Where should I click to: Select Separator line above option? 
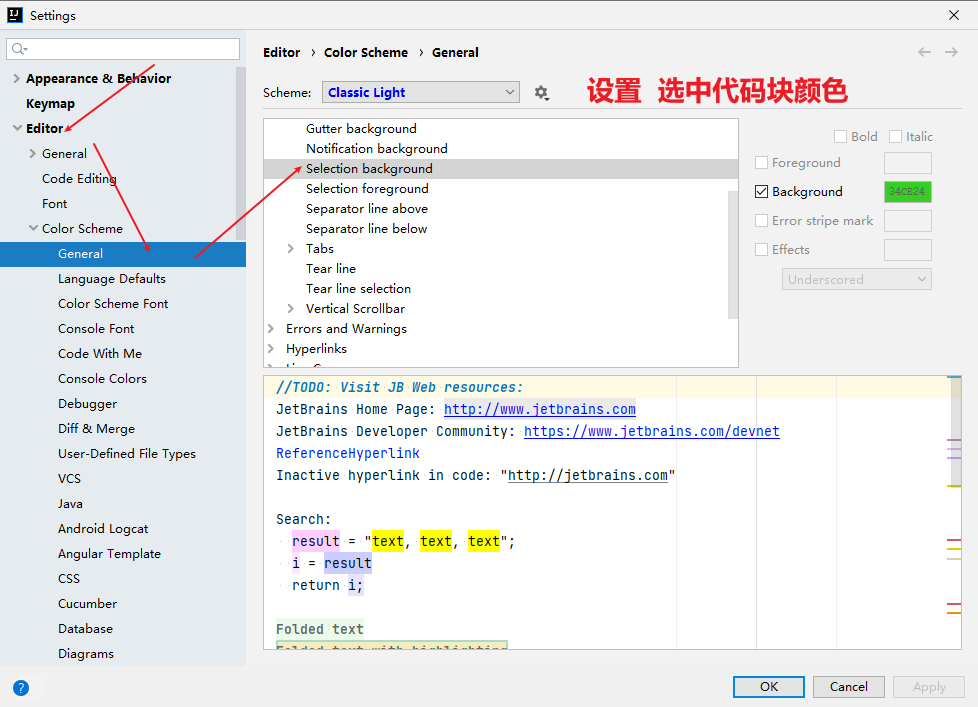(367, 208)
